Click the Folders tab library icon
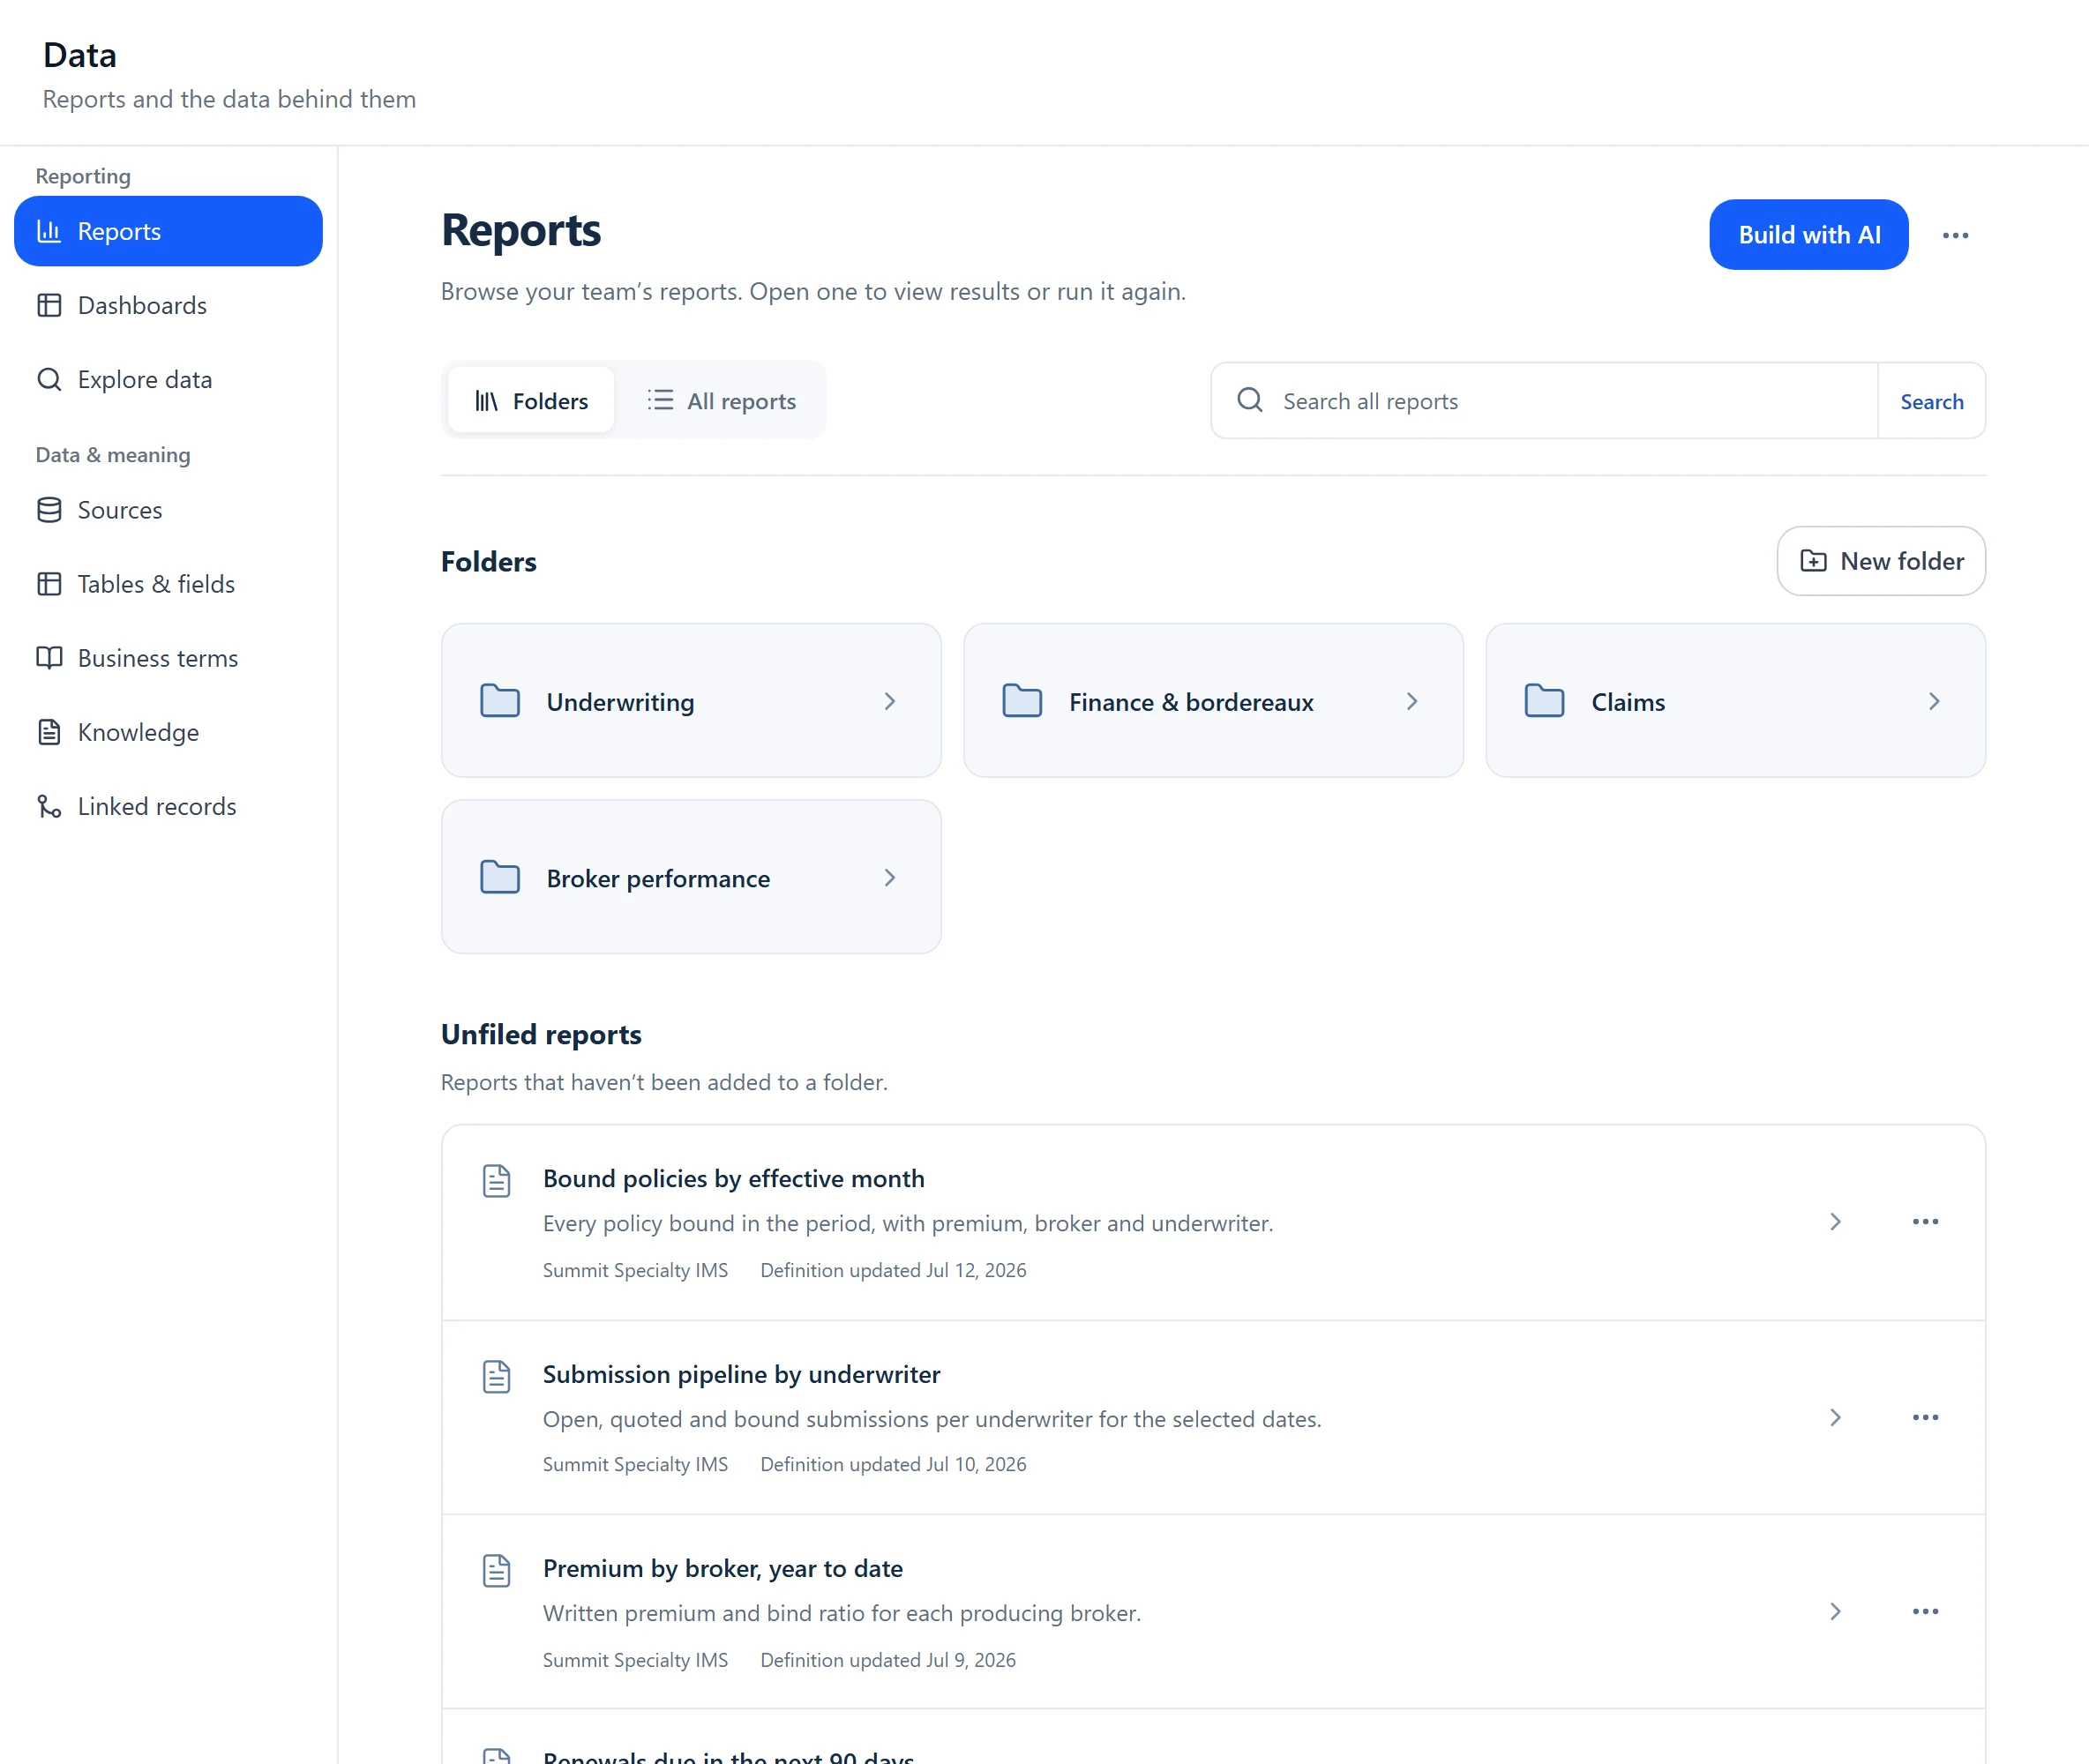Image resolution: width=2089 pixels, height=1764 pixels. point(486,401)
